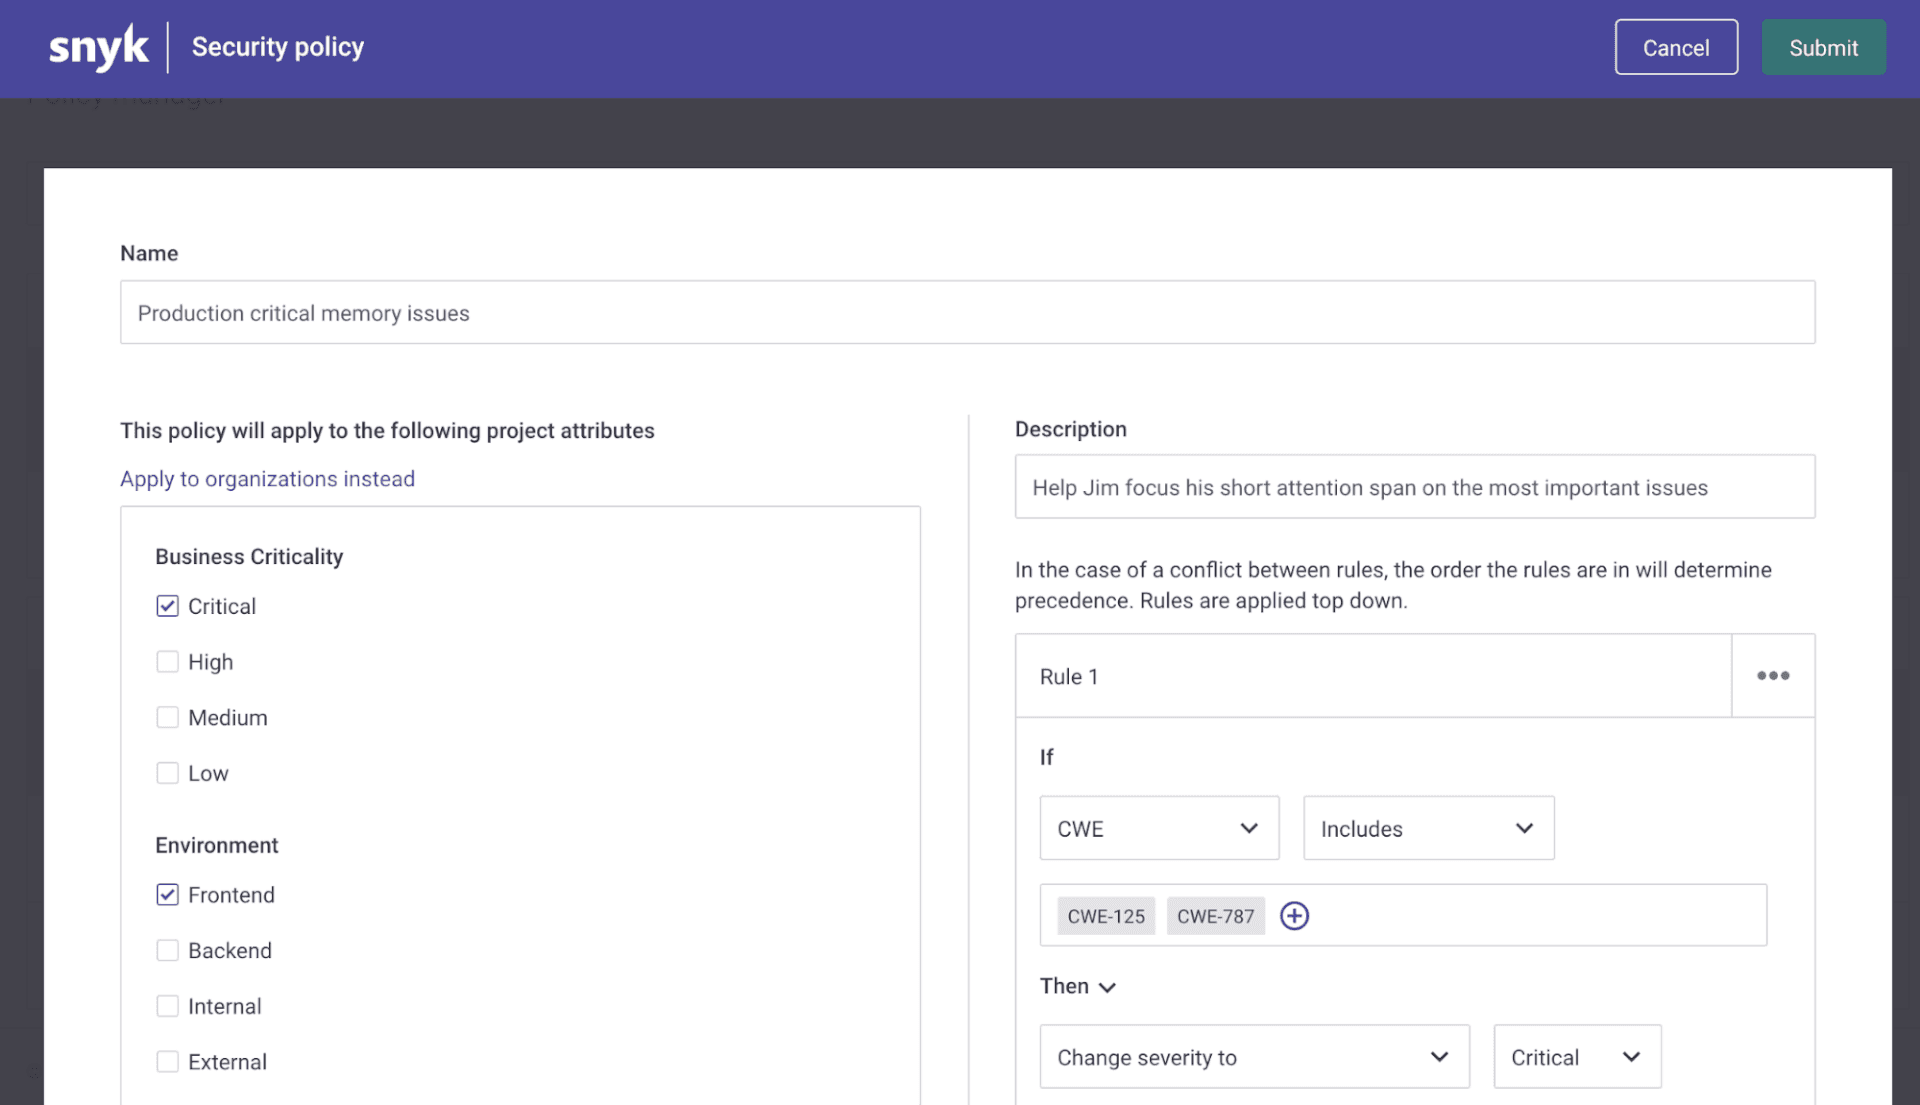Click the Snyk logo icon
The image size is (1920, 1105).
[x=98, y=45]
